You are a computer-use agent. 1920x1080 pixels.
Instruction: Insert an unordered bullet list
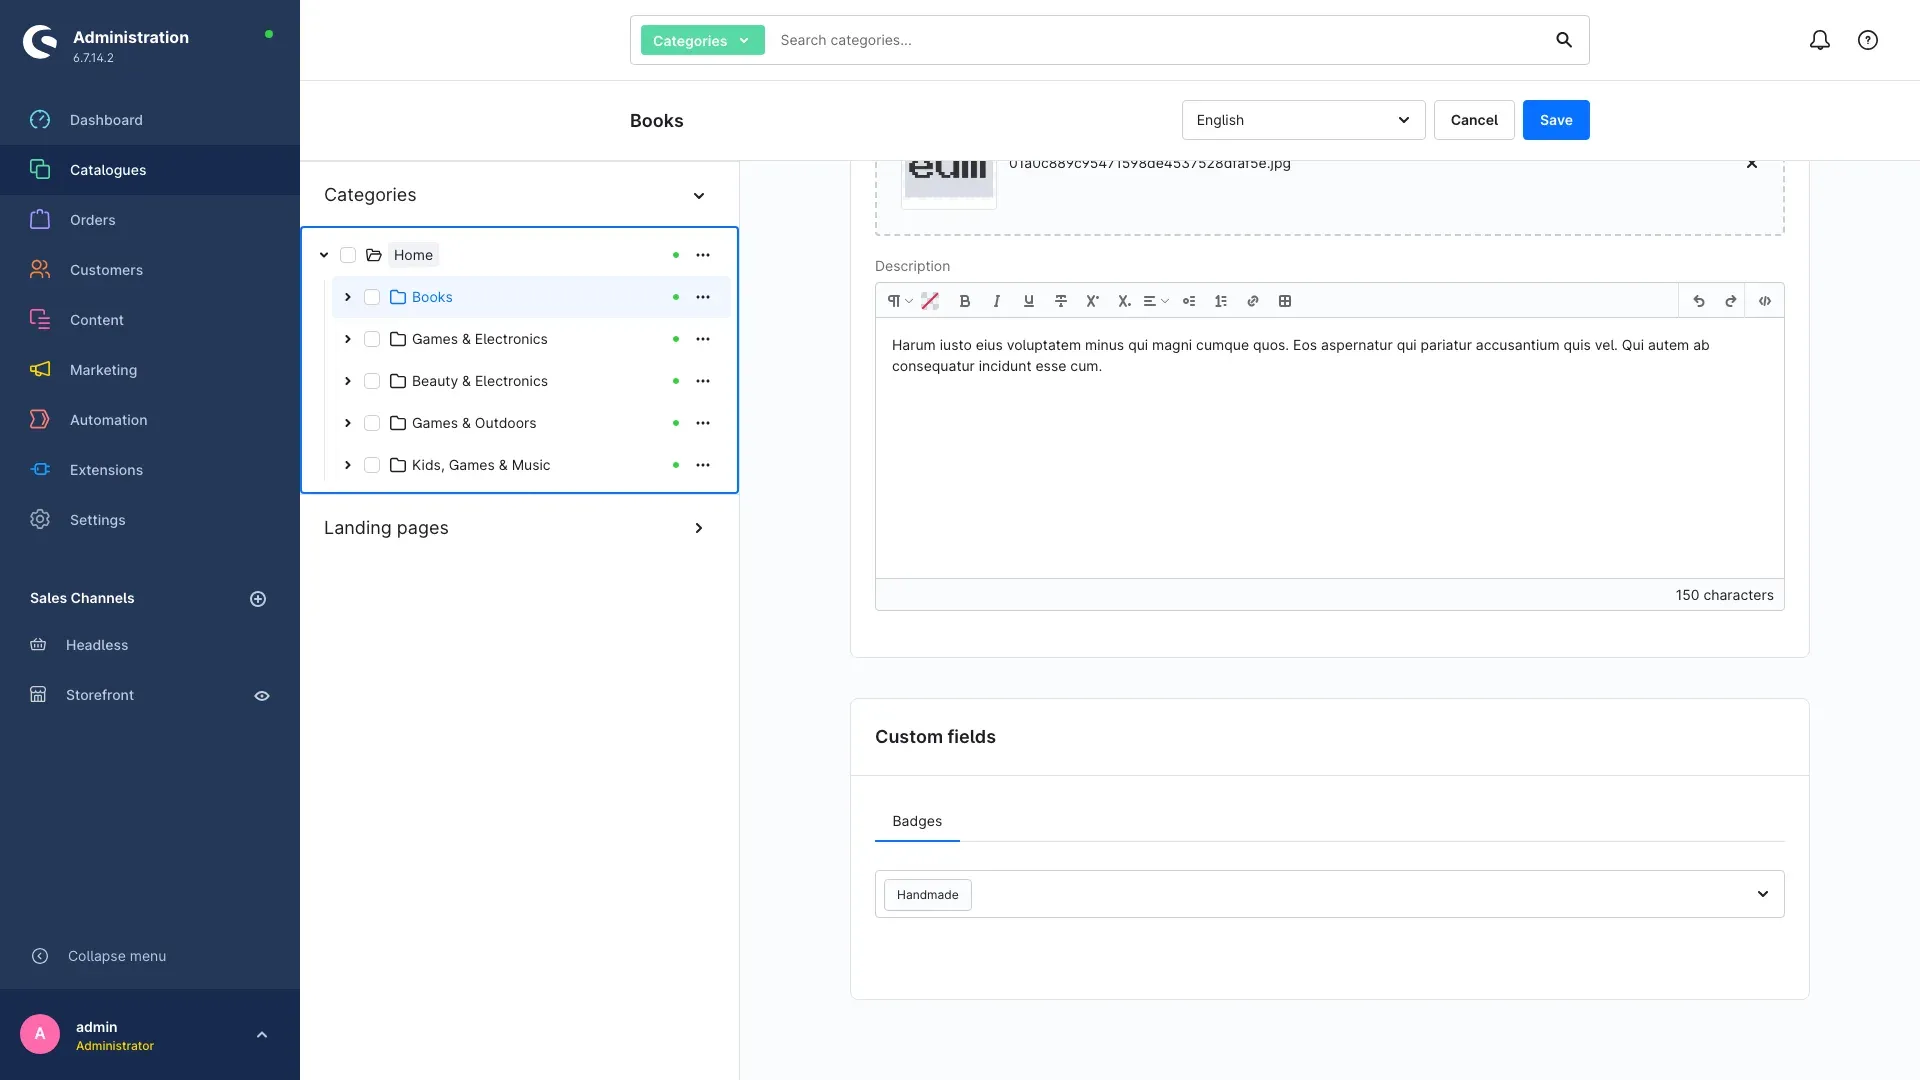(1189, 301)
